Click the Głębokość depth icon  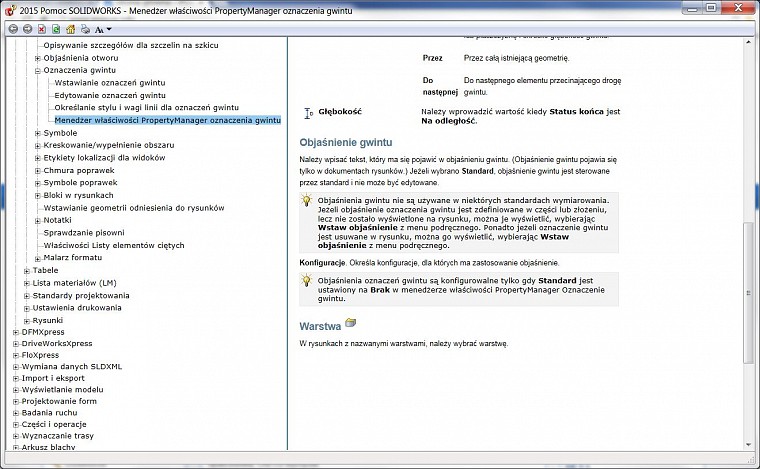click(x=308, y=113)
